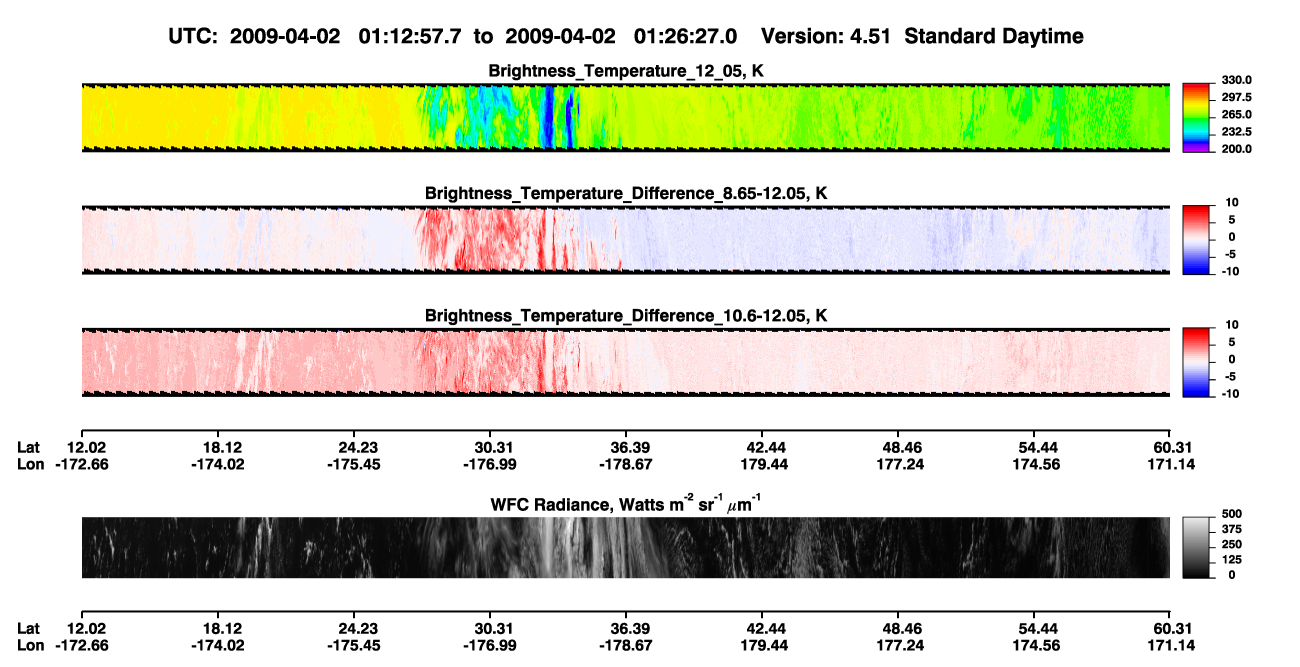The image size is (1300, 667).
Task: Select the WFC Radiance grayscale image strip
Action: (x=625, y=547)
